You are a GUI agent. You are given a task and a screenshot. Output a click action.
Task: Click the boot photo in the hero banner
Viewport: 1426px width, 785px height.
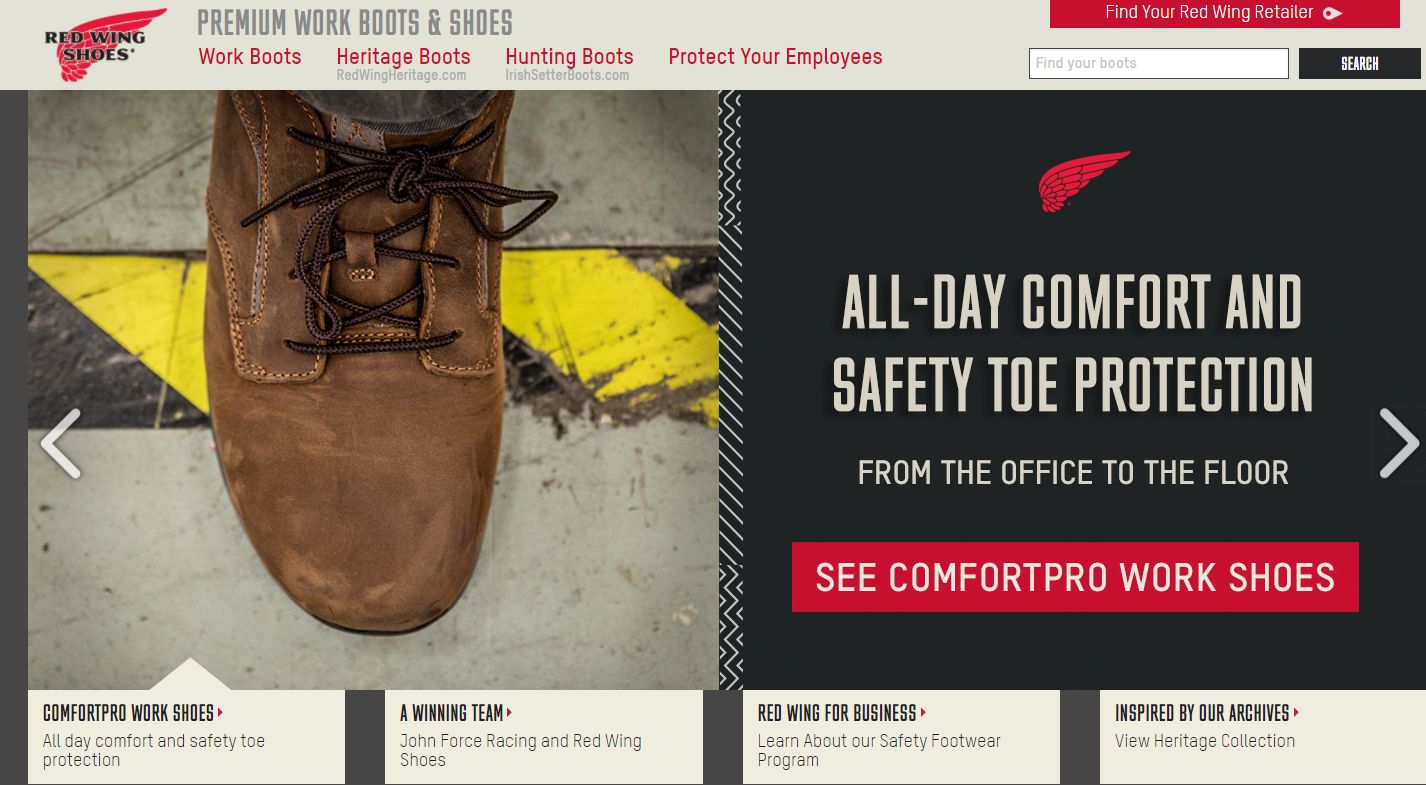click(373, 390)
